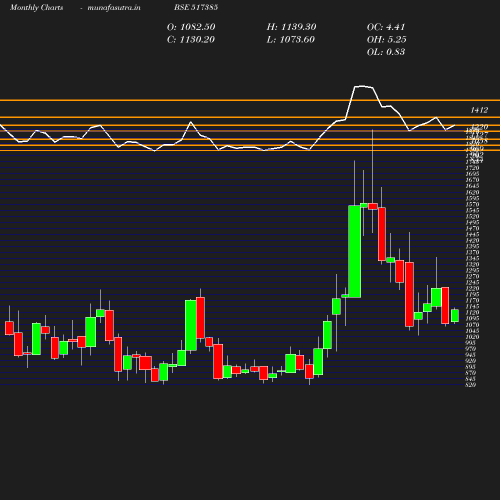Click the "OC: 4.41" percentage text
This screenshot has height=500, width=500.
[386, 27]
